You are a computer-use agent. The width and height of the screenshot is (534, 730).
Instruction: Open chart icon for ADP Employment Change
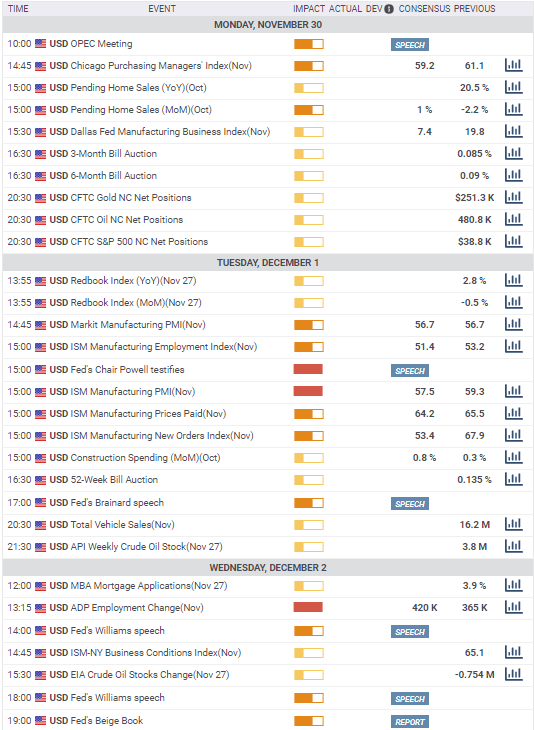514,608
